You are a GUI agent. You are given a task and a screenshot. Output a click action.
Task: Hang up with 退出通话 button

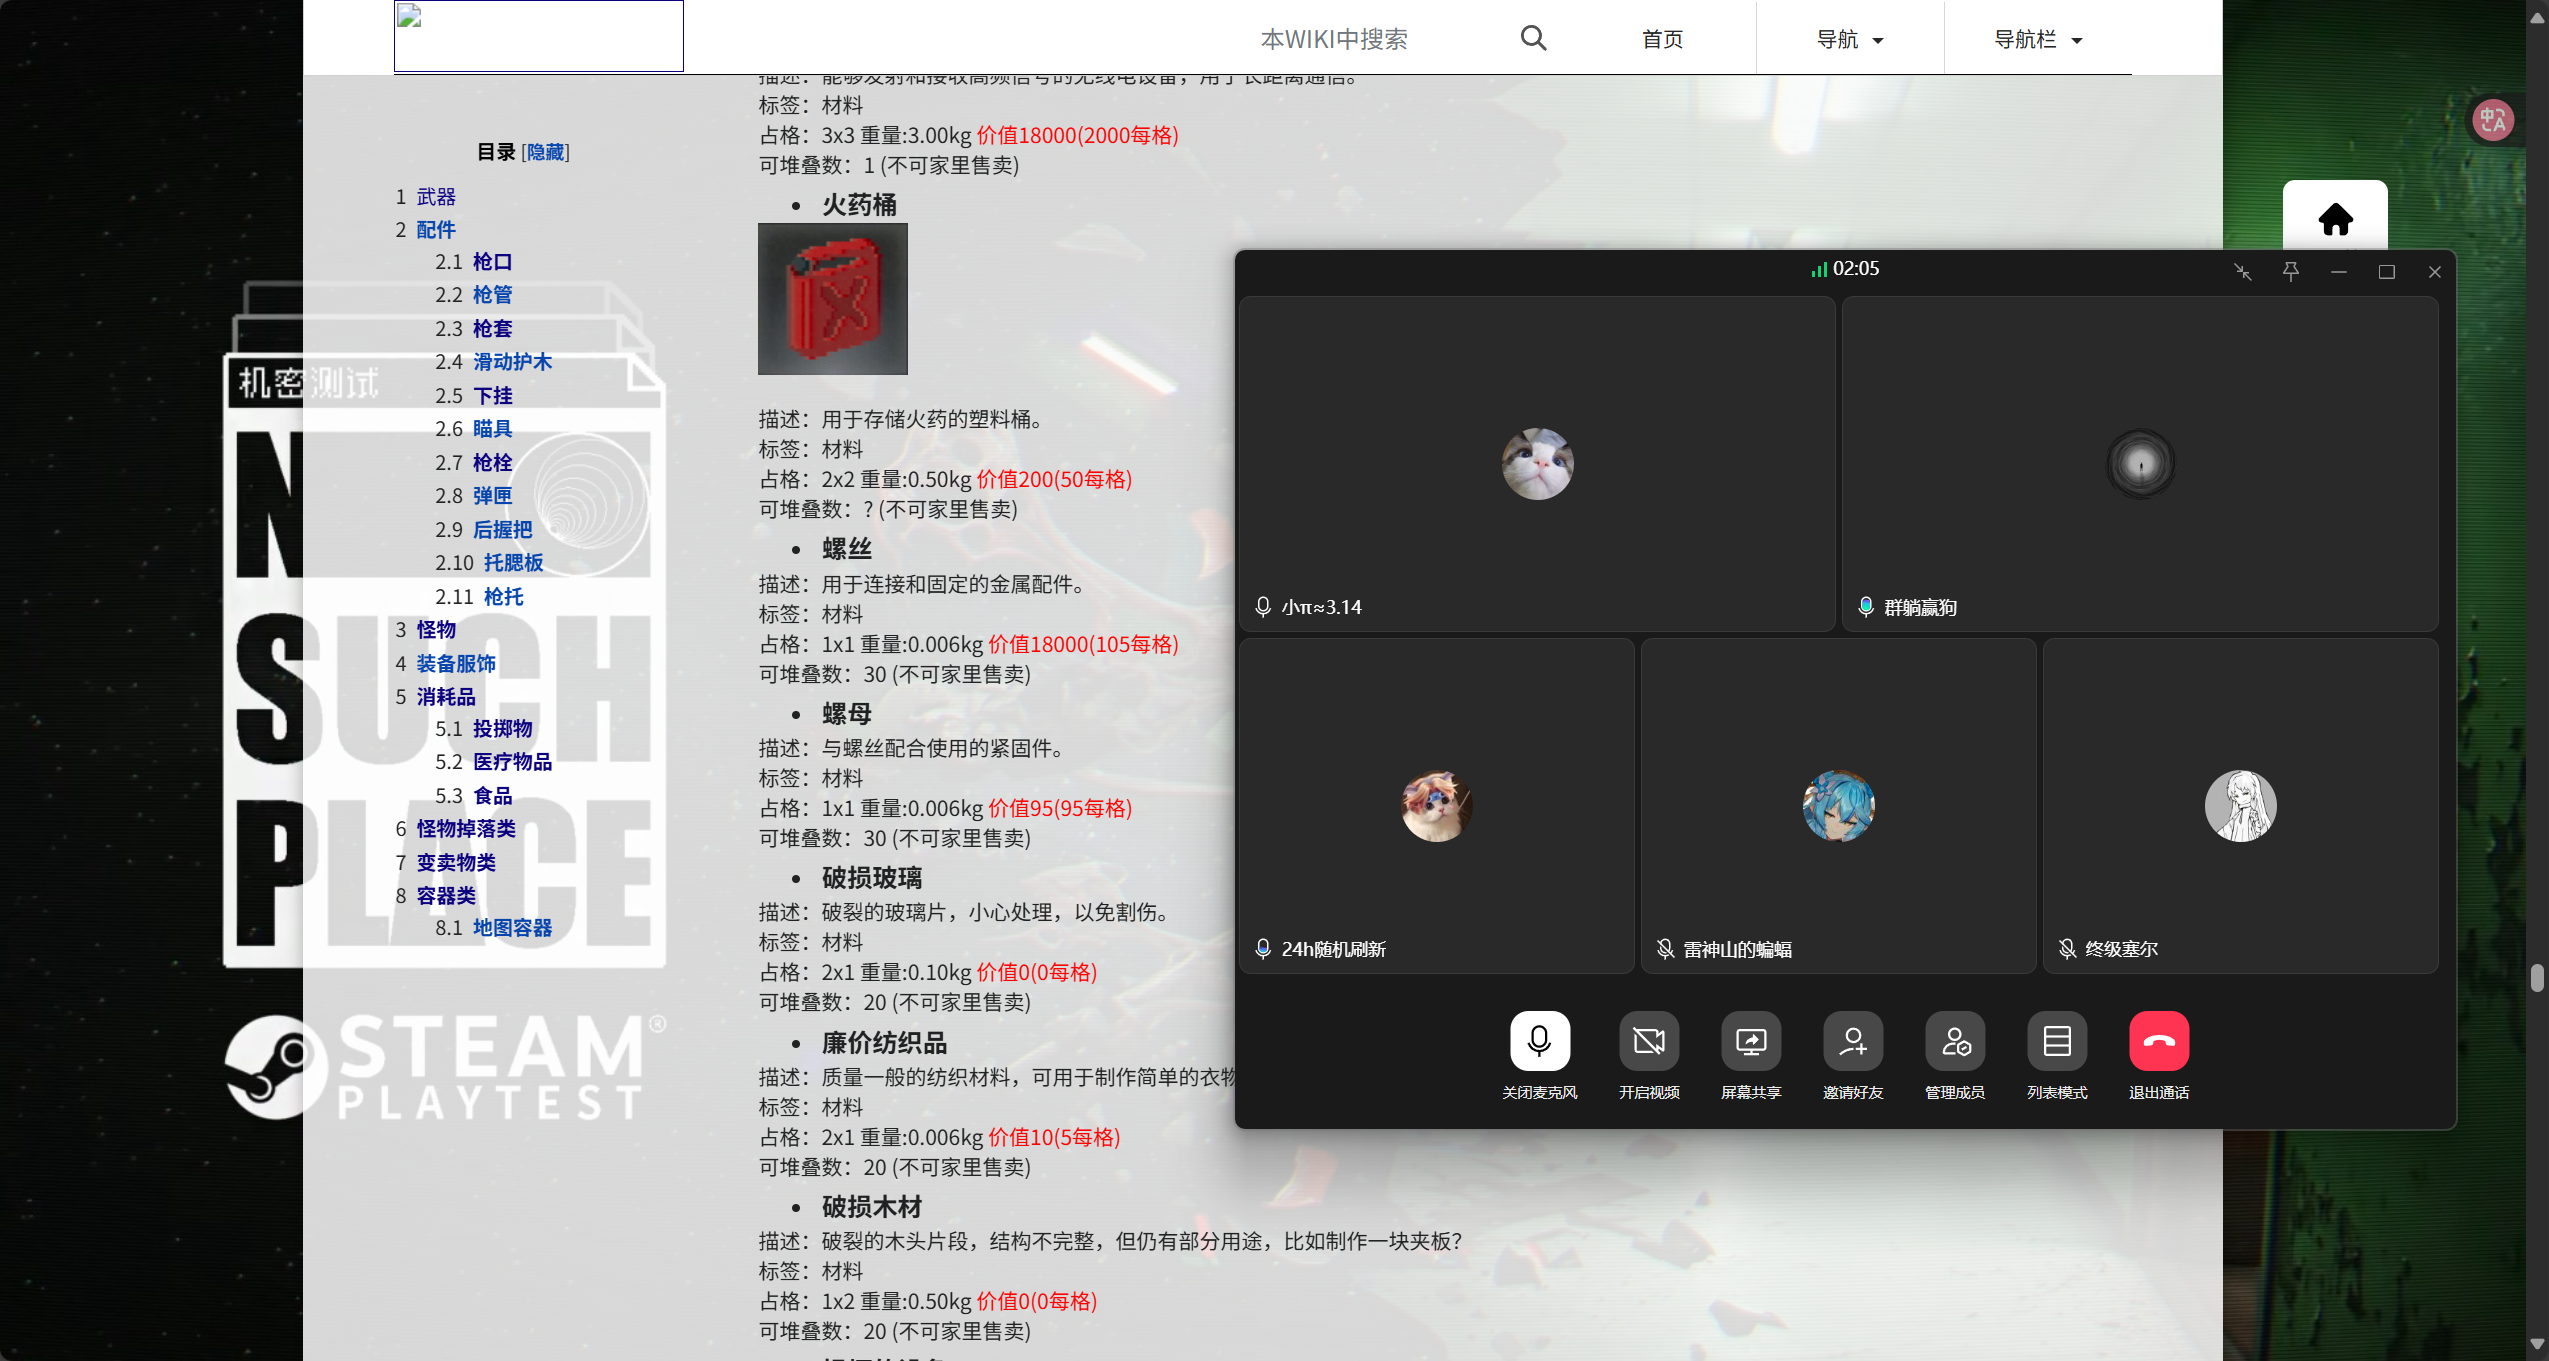click(x=2159, y=1041)
